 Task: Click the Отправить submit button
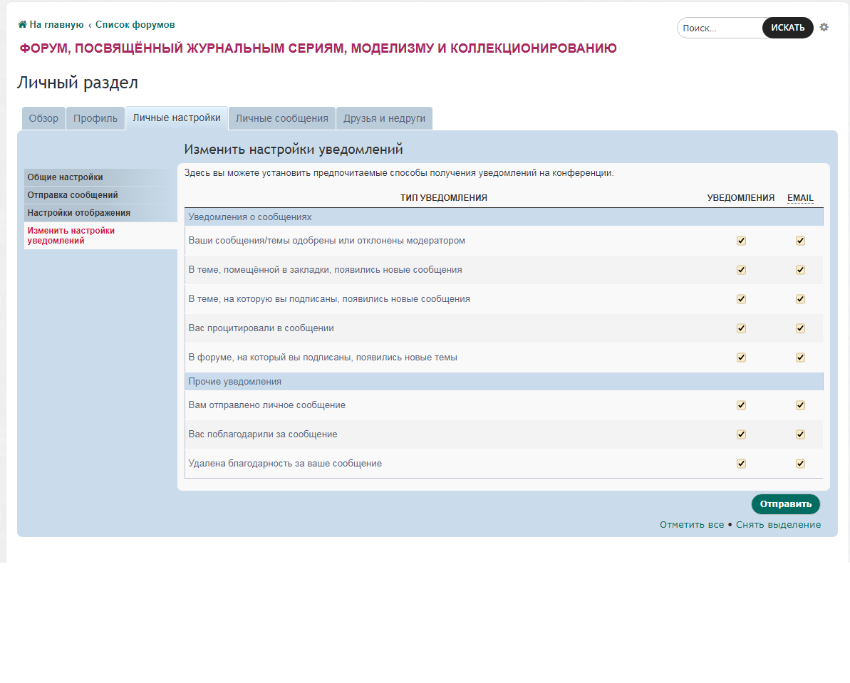[785, 504]
